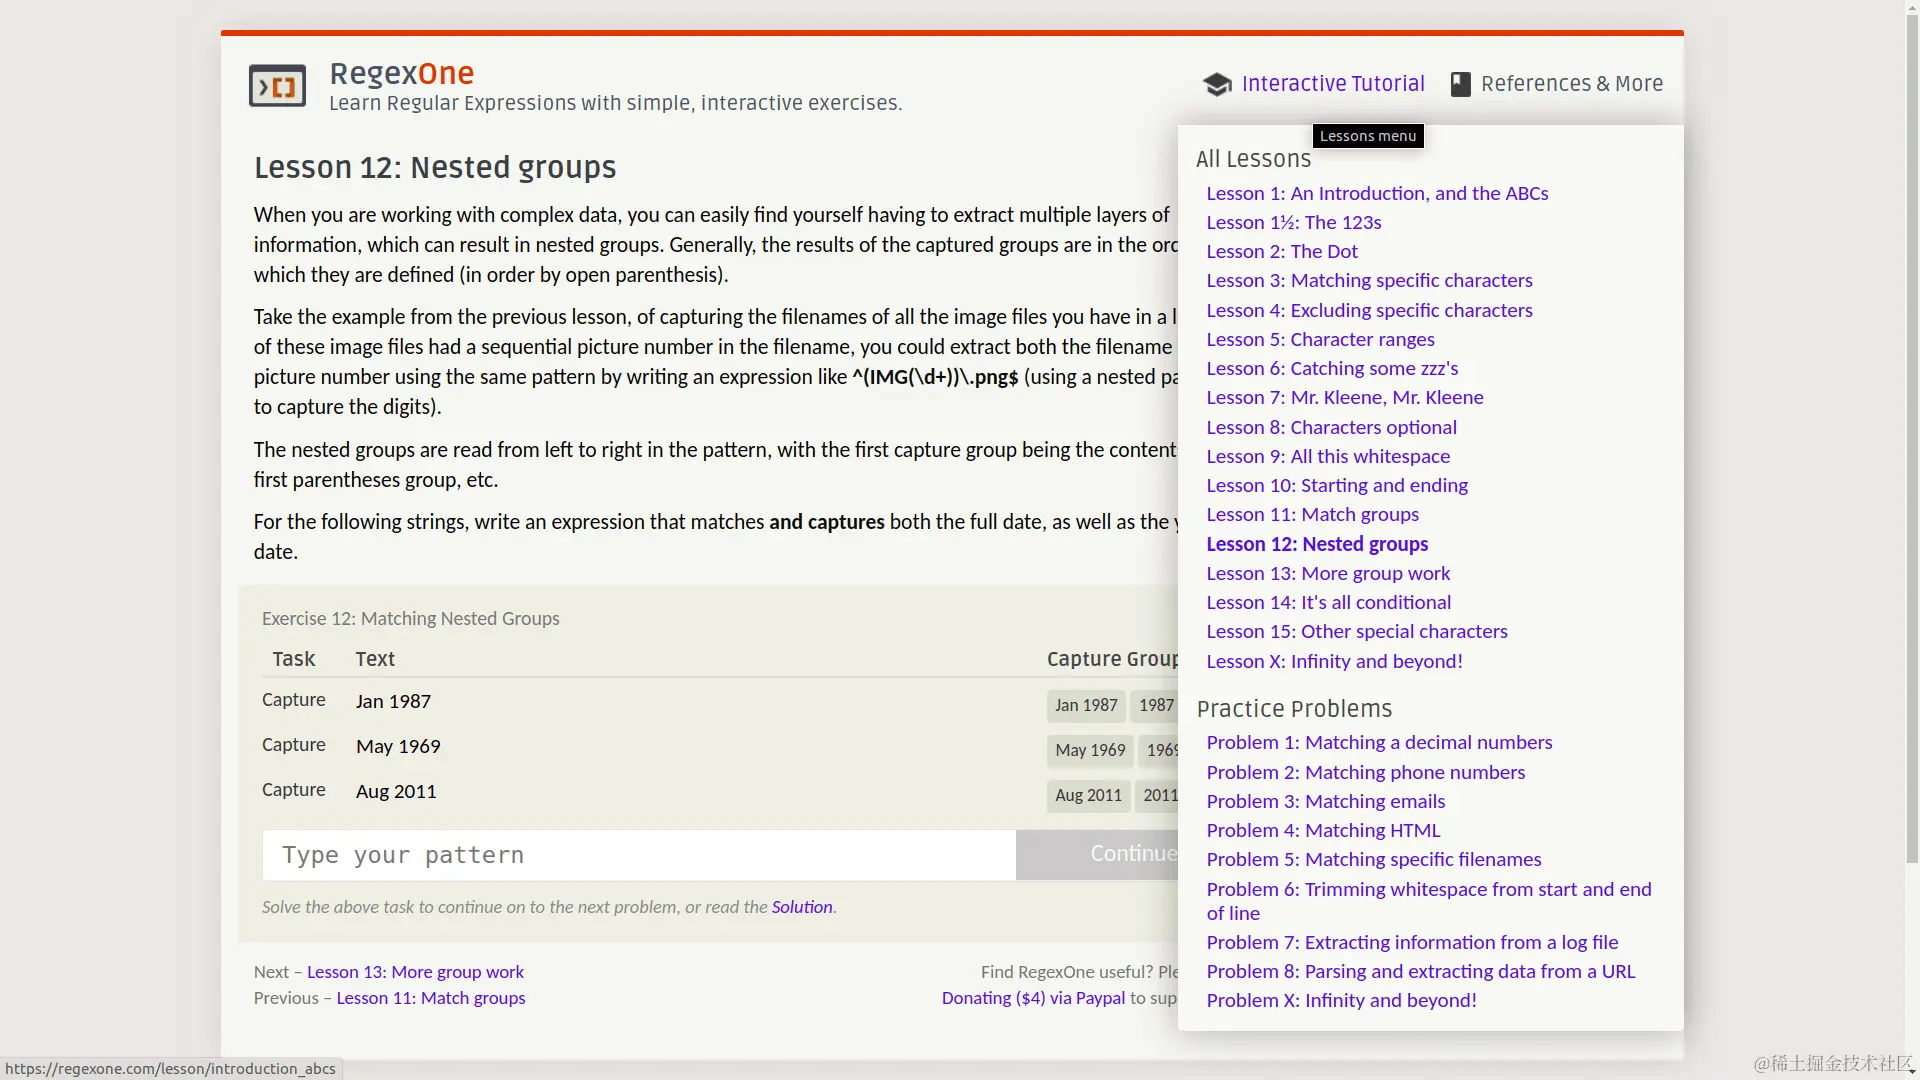
Task: Click the book icon beside References
Action: click(1460, 85)
